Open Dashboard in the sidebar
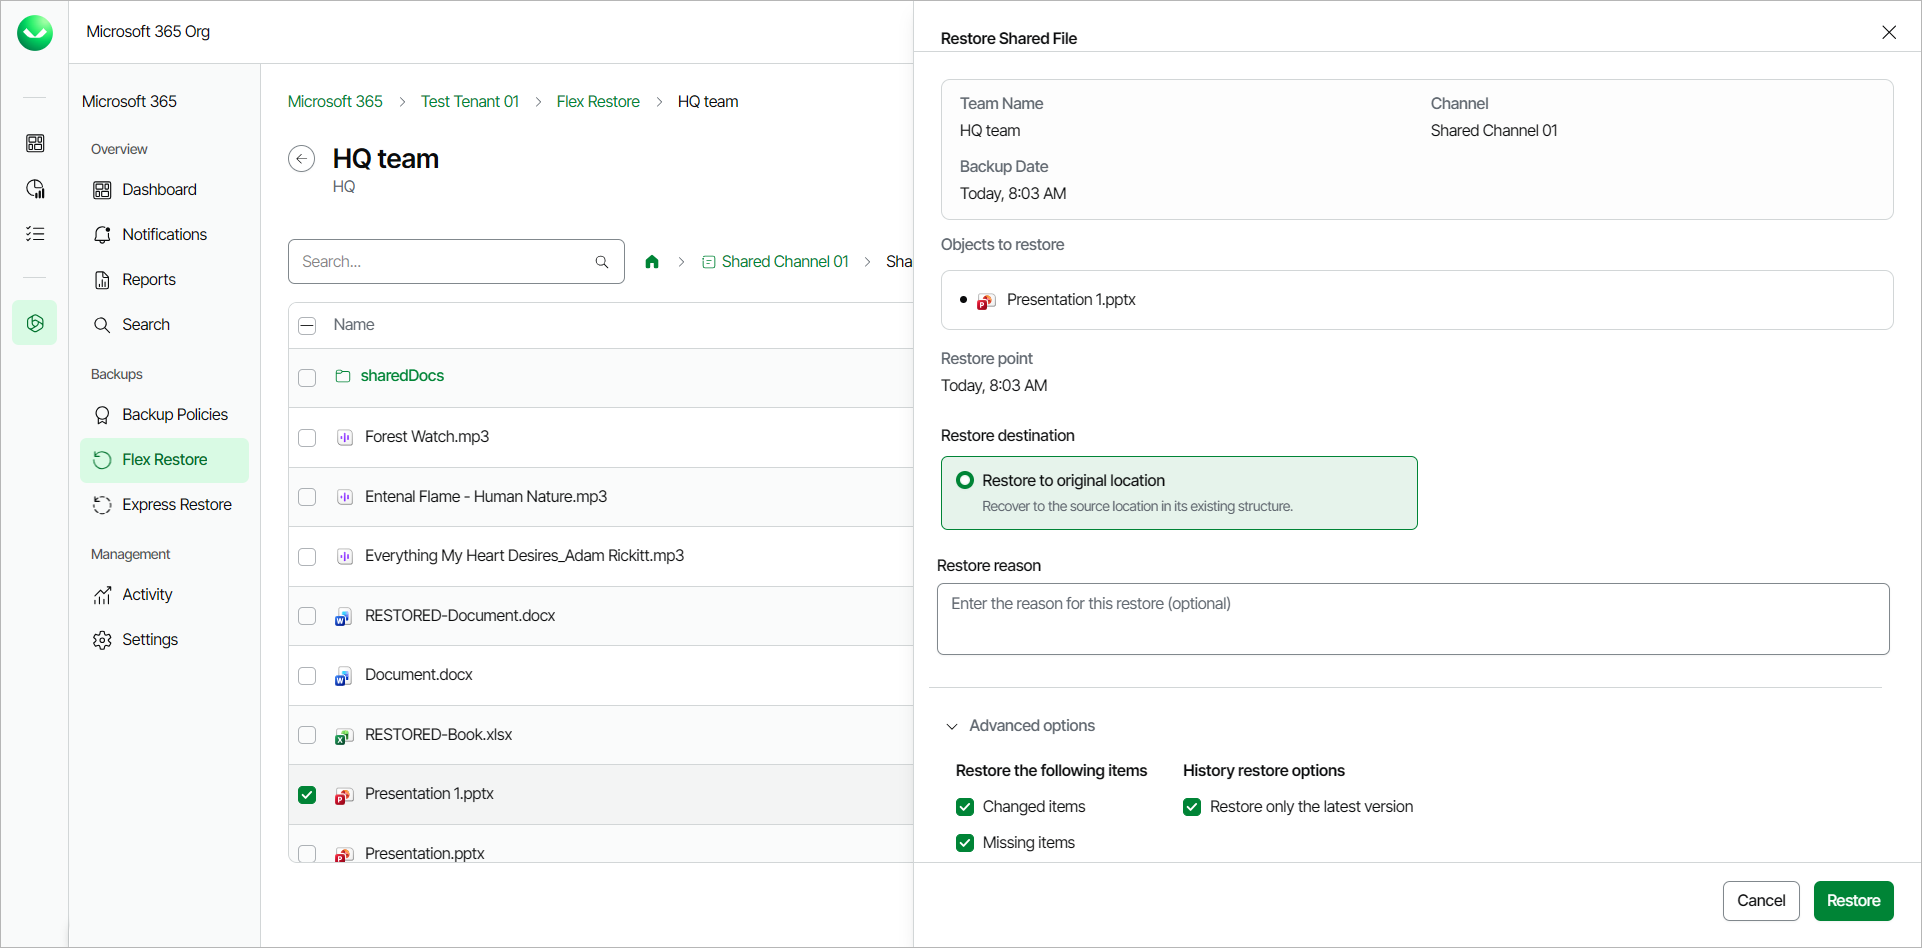Image resolution: width=1922 pixels, height=948 pixels. coord(164,189)
